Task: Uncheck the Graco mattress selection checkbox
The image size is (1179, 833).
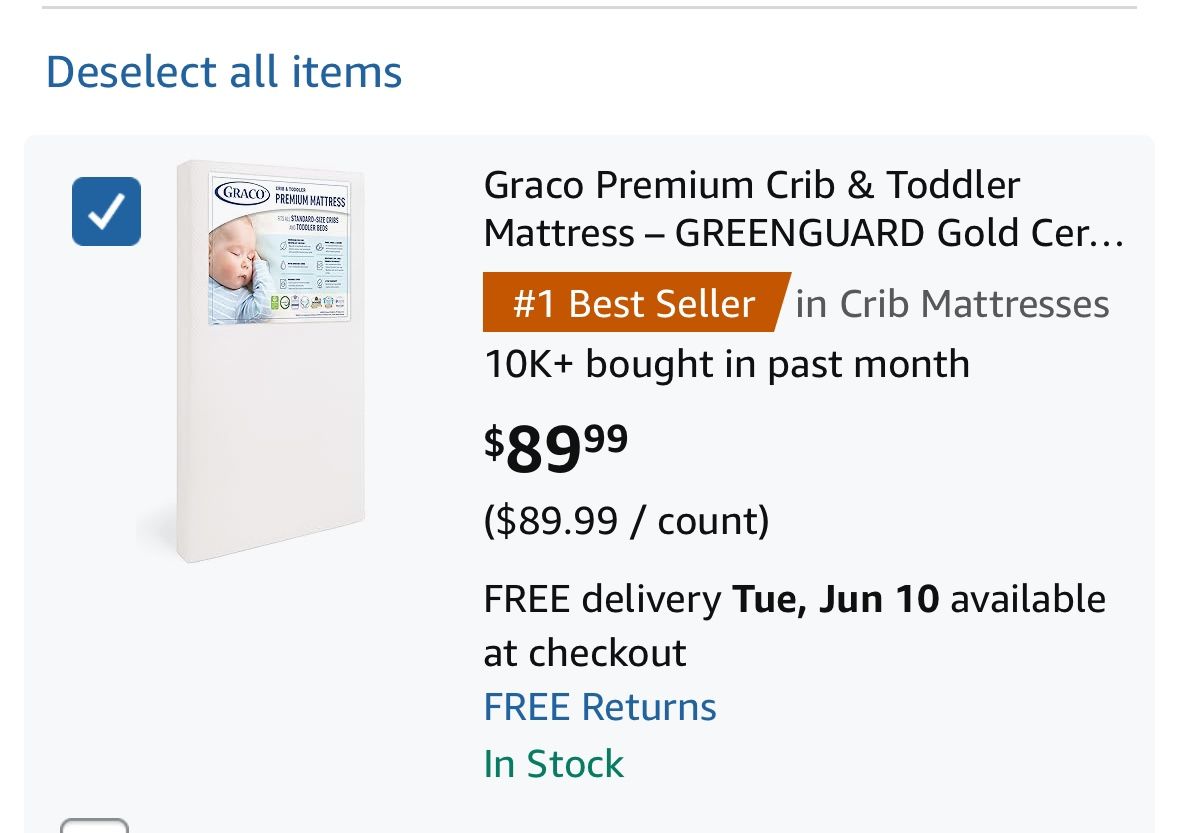Action: (106, 211)
